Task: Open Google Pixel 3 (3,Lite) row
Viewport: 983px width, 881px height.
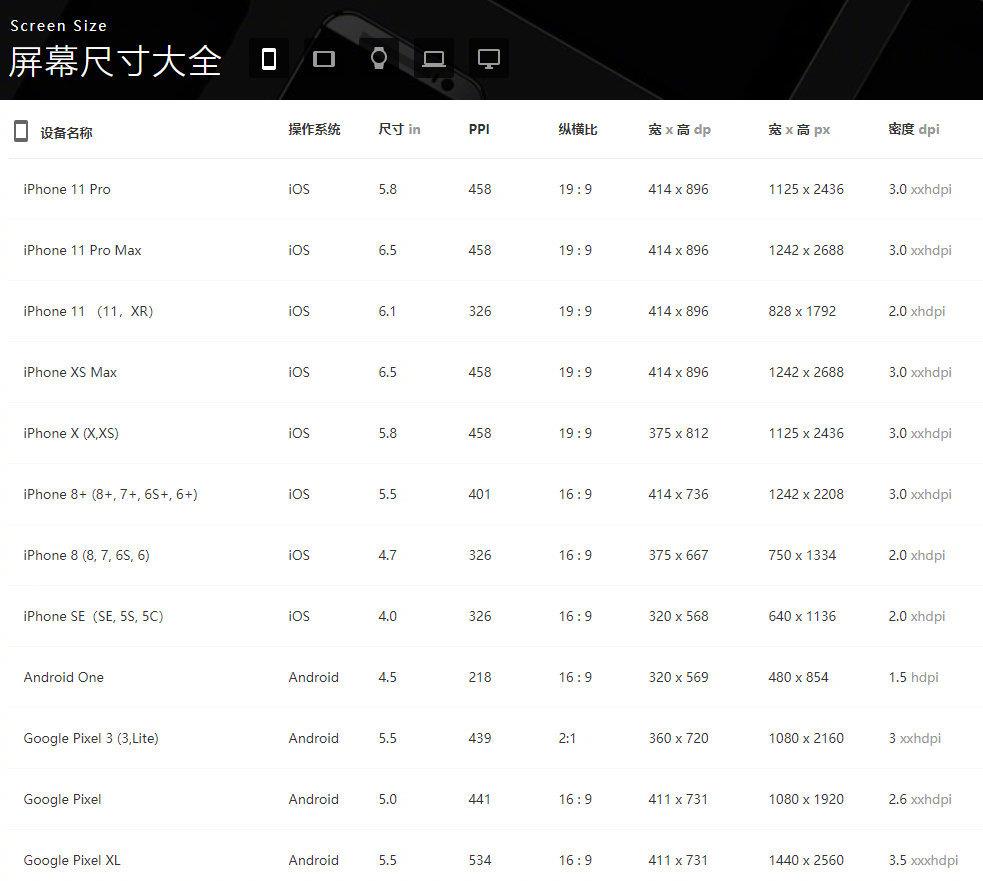Action: coord(91,738)
